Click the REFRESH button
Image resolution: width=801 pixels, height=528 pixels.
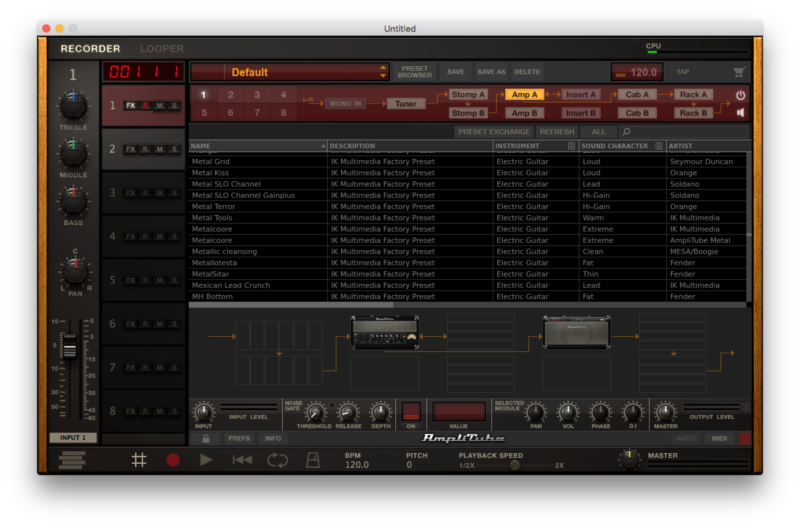point(557,132)
